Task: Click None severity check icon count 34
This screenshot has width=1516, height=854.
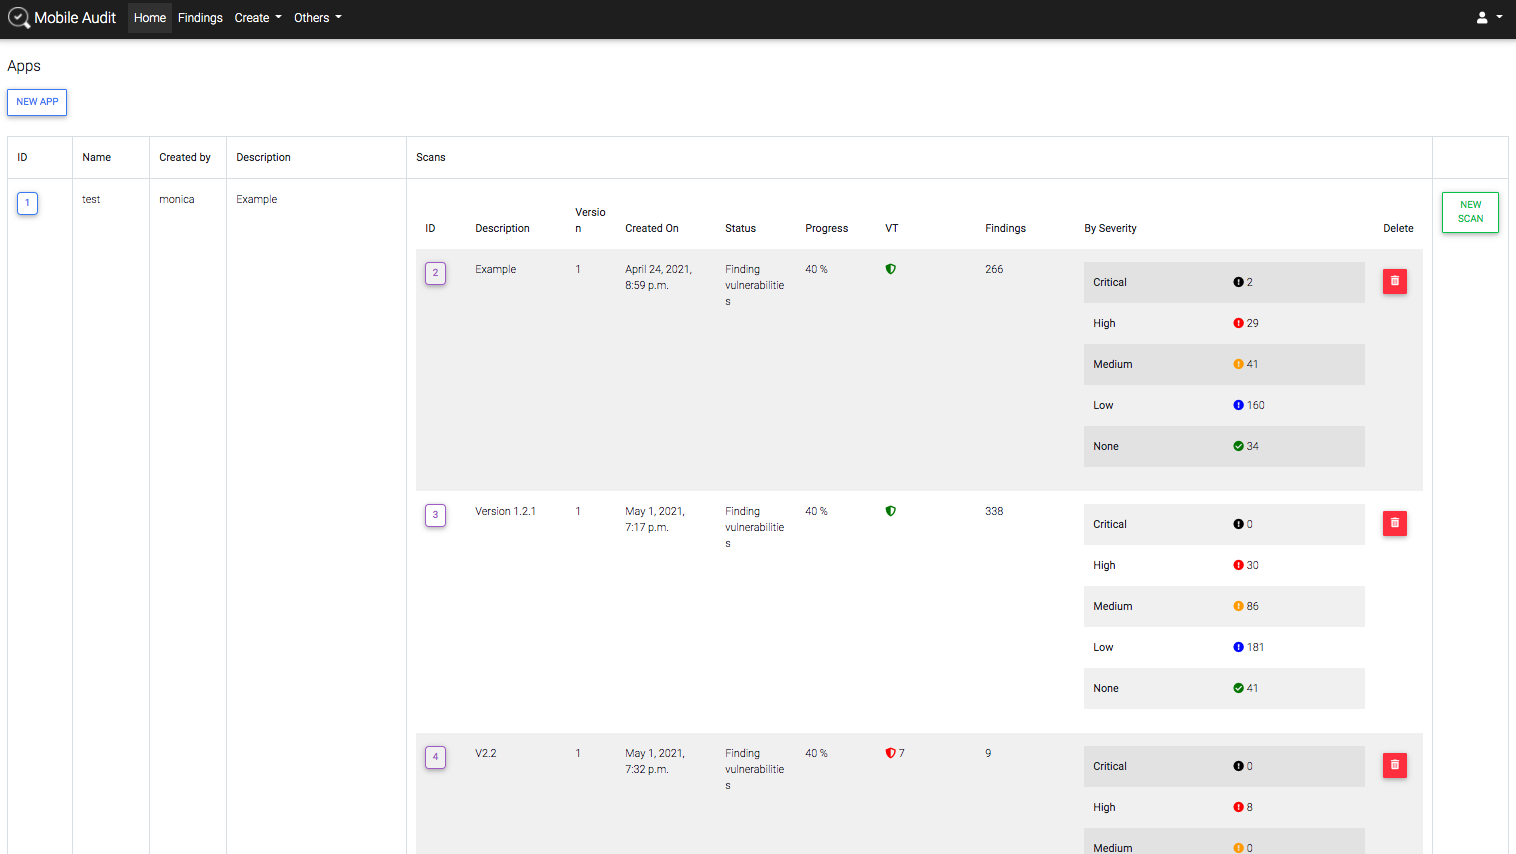Action: [1238, 446]
